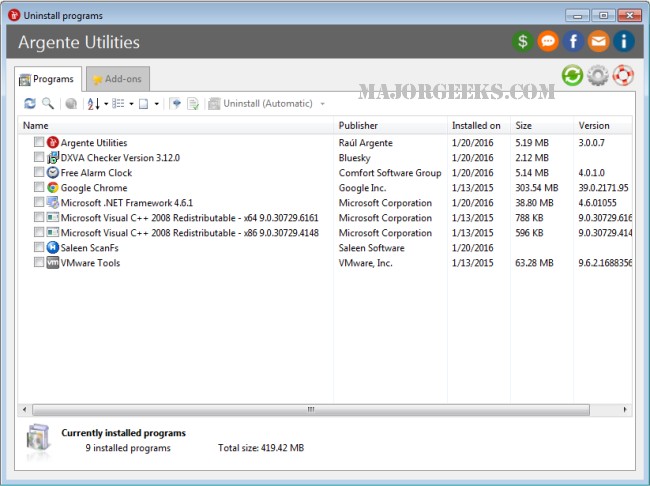Screen dimensions: 650x486
Task: Tick the checkbox next to VMware Tools
Action: [38, 263]
